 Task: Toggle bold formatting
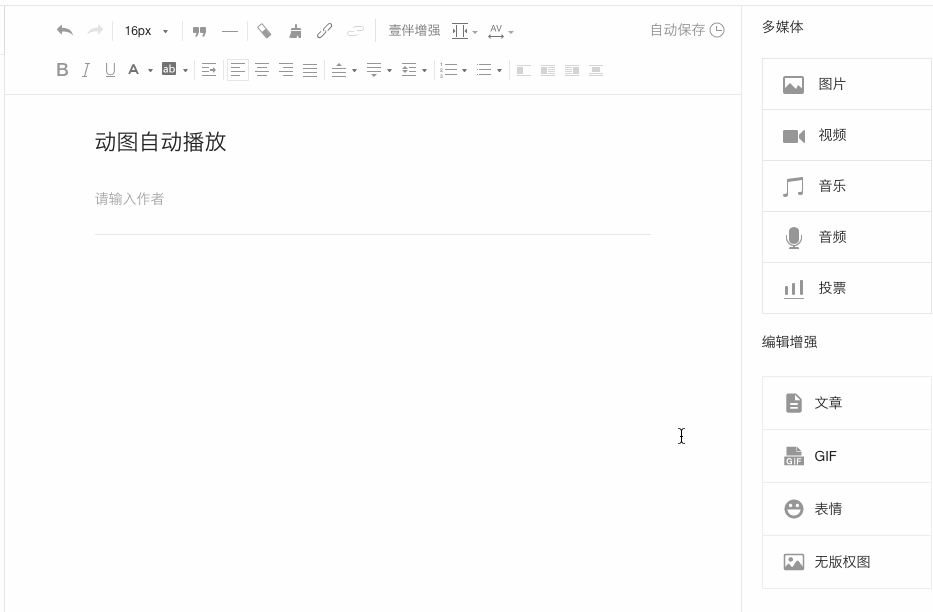click(62, 70)
